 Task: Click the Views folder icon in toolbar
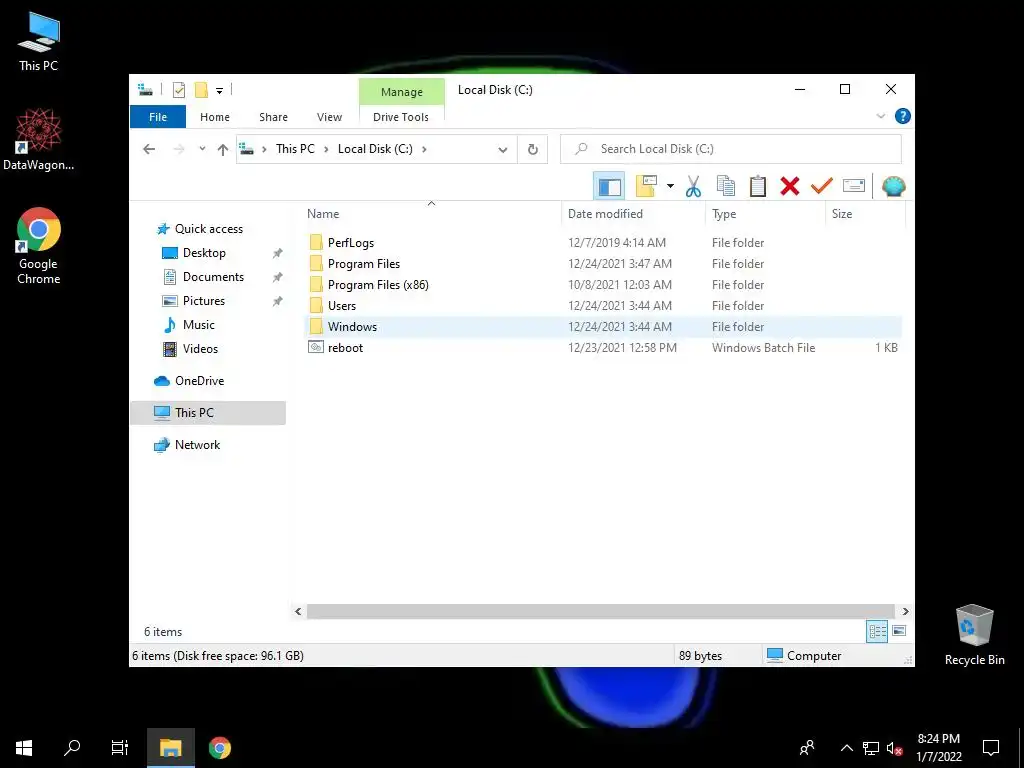pos(646,187)
